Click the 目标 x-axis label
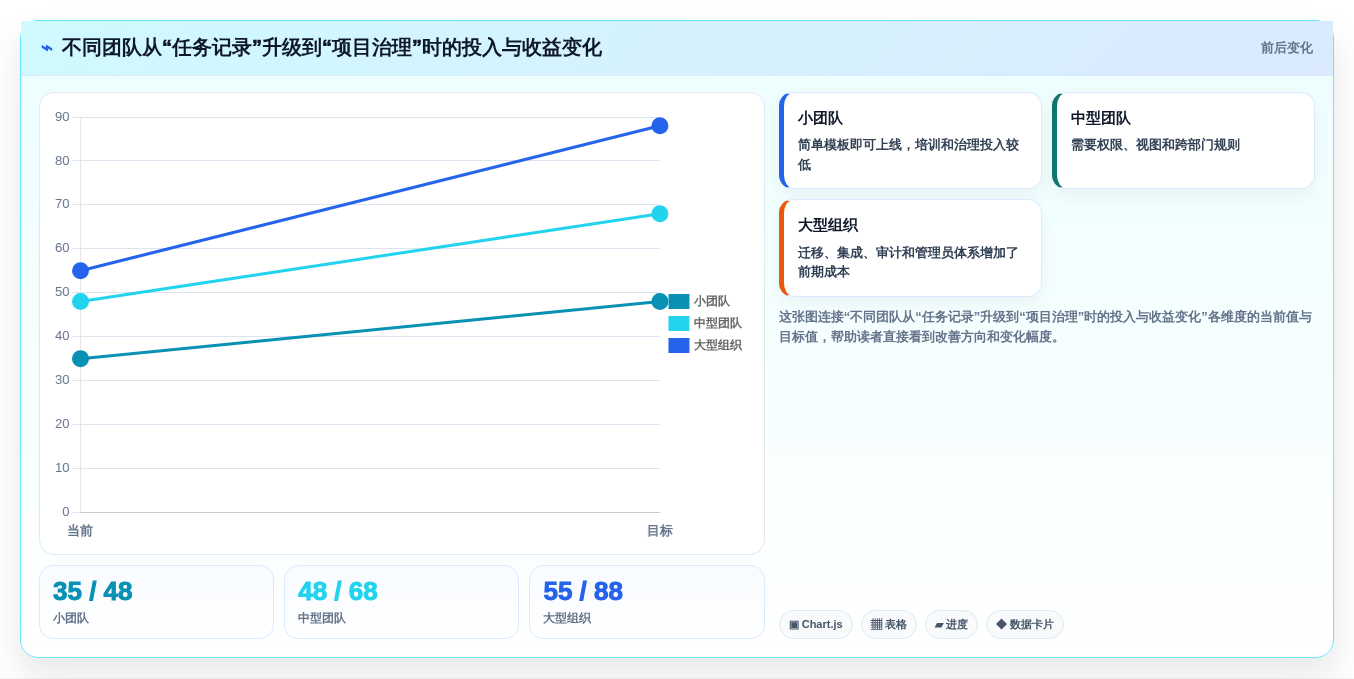The image size is (1354, 679). [660, 531]
